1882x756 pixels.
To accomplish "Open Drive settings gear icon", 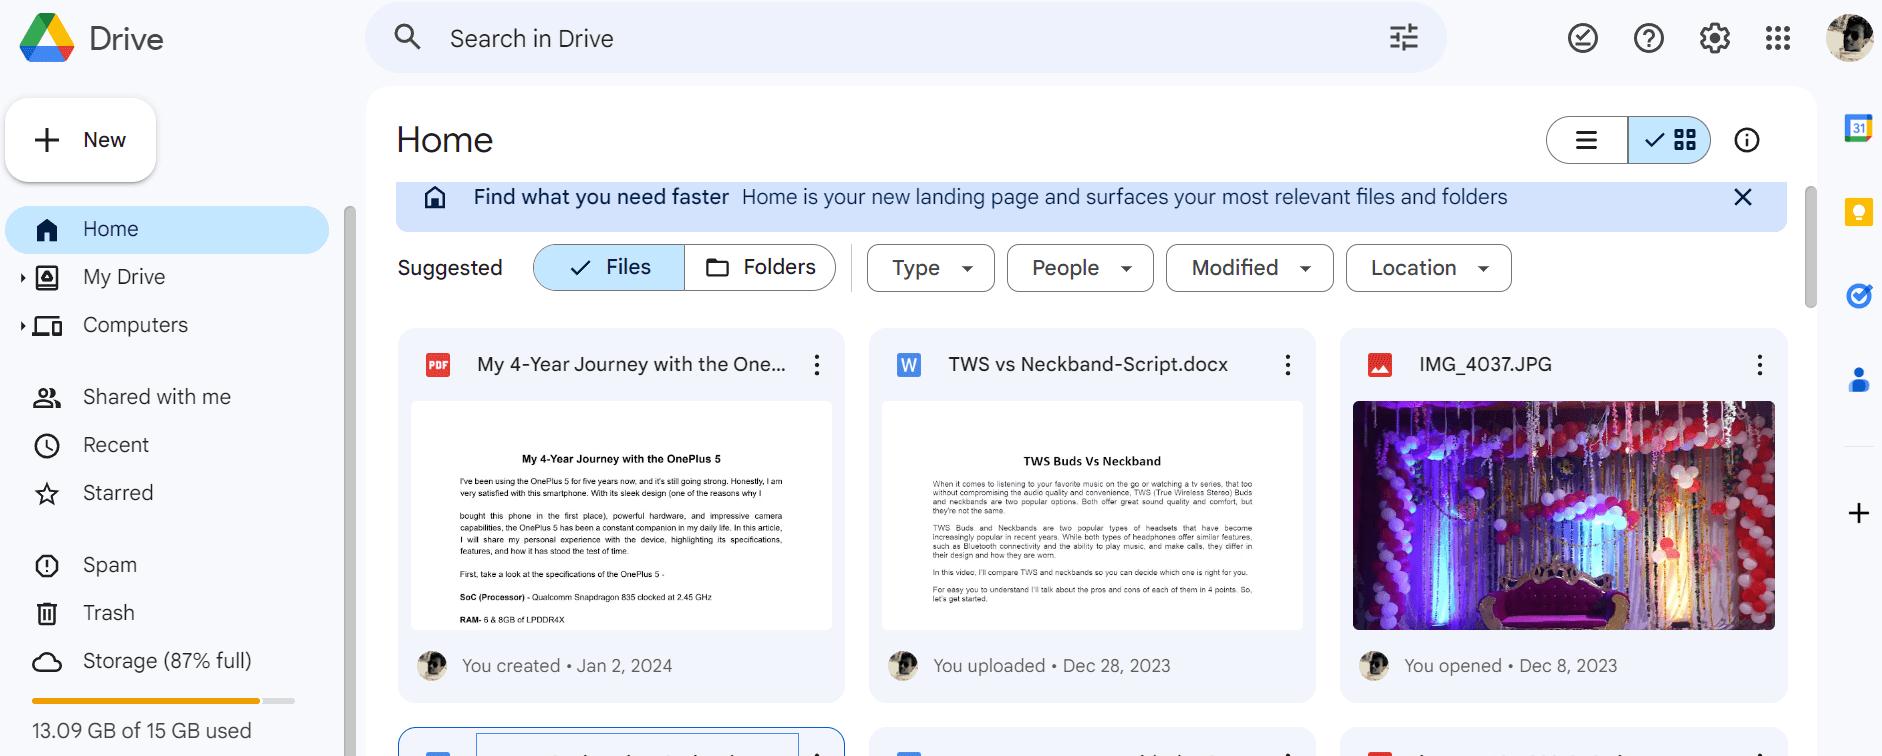I will [1714, 38].
